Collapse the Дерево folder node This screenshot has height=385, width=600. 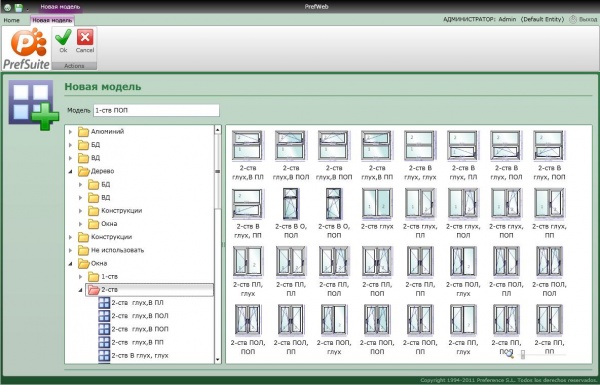tap(70, 171)
